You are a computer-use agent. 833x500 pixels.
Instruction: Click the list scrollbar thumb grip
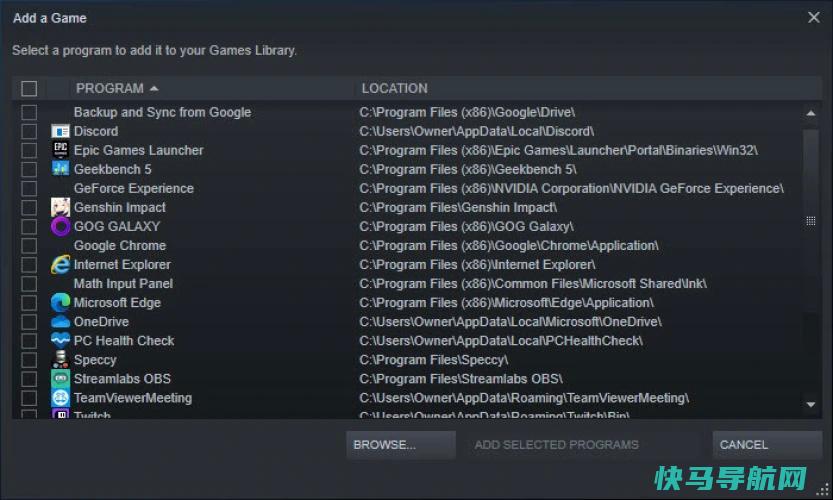pyautogui.click(x=811, y=221)
